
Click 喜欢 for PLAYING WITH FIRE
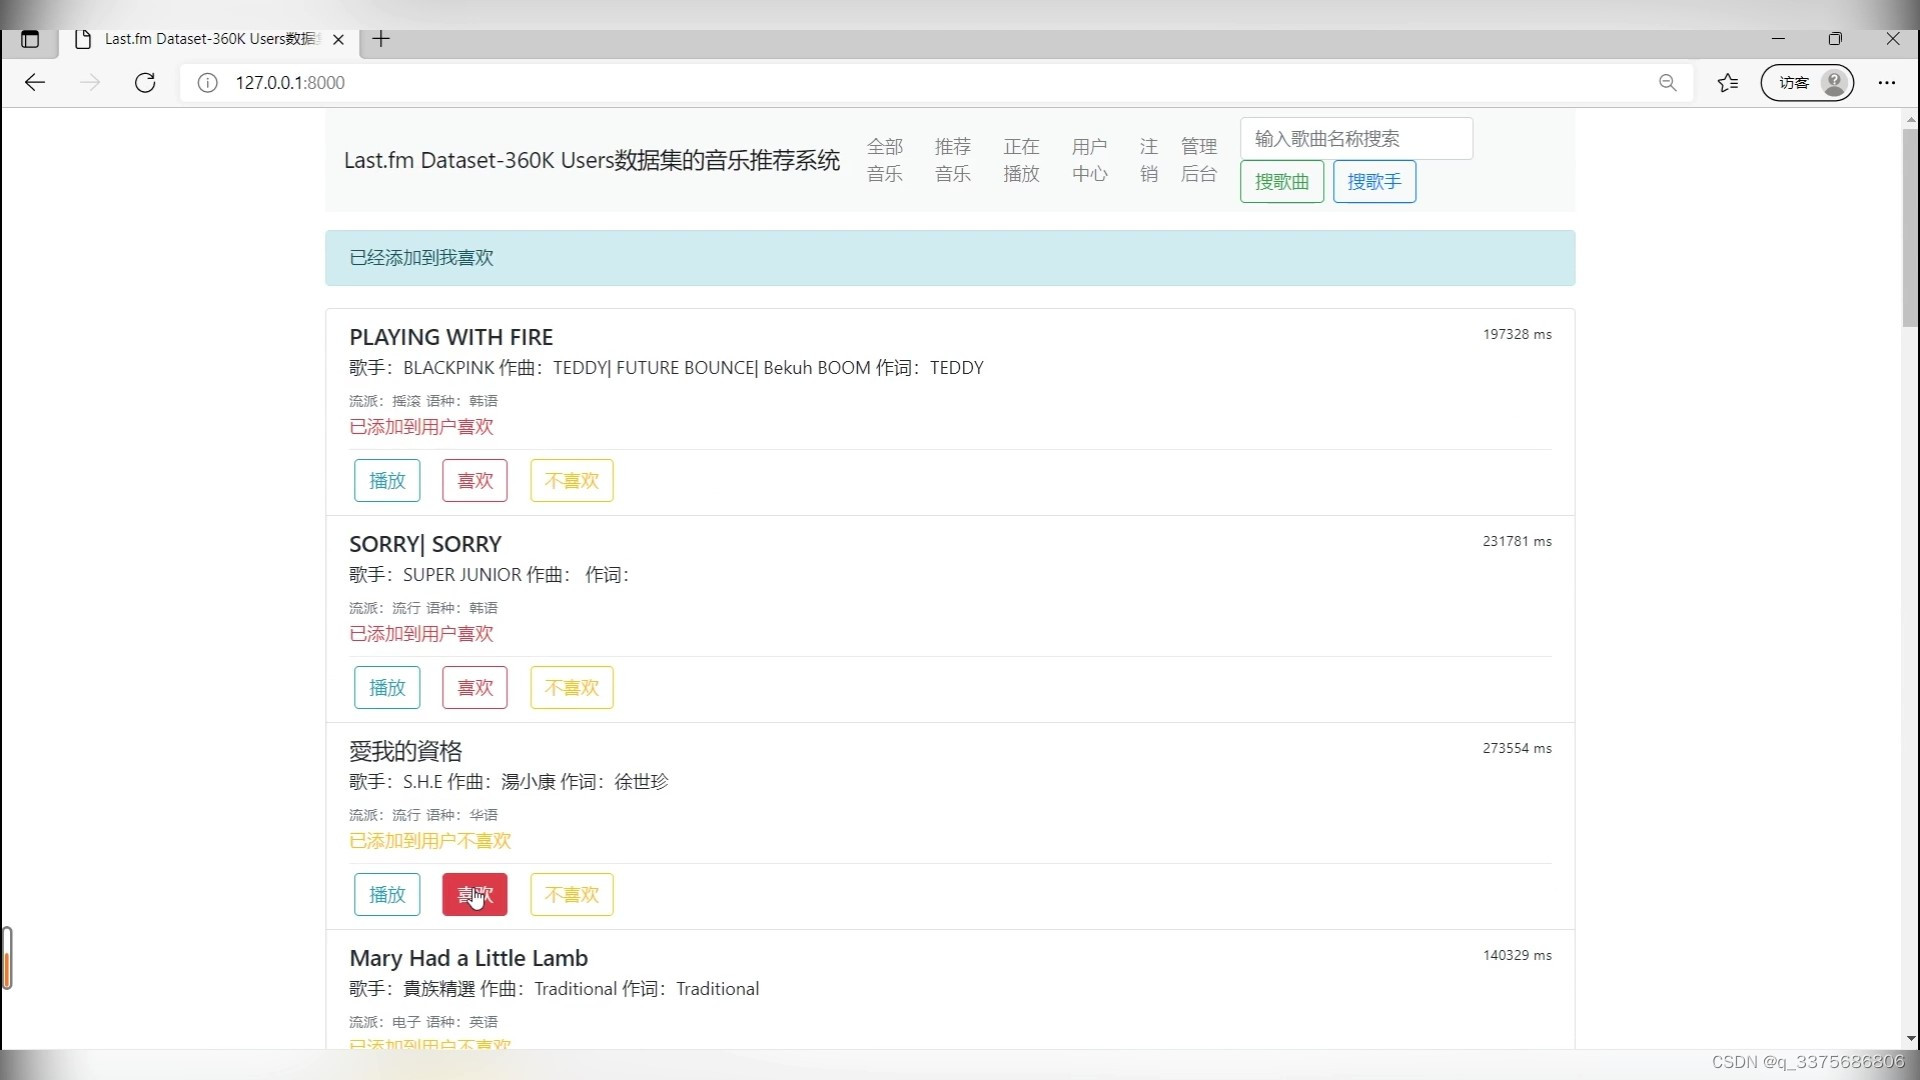click(x=474, y=481)
